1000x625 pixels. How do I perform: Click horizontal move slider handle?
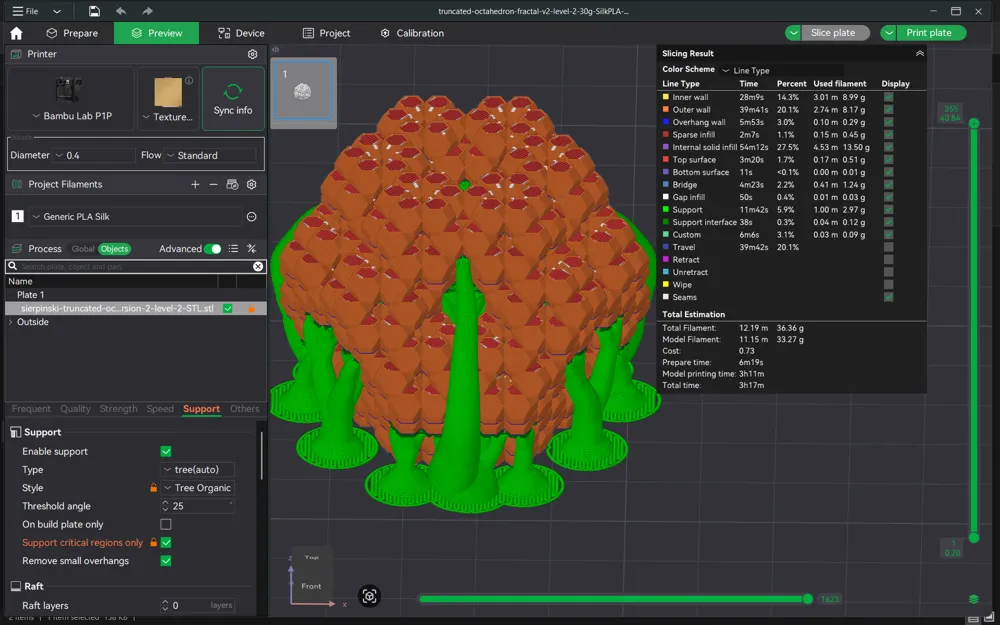point(807,599)
